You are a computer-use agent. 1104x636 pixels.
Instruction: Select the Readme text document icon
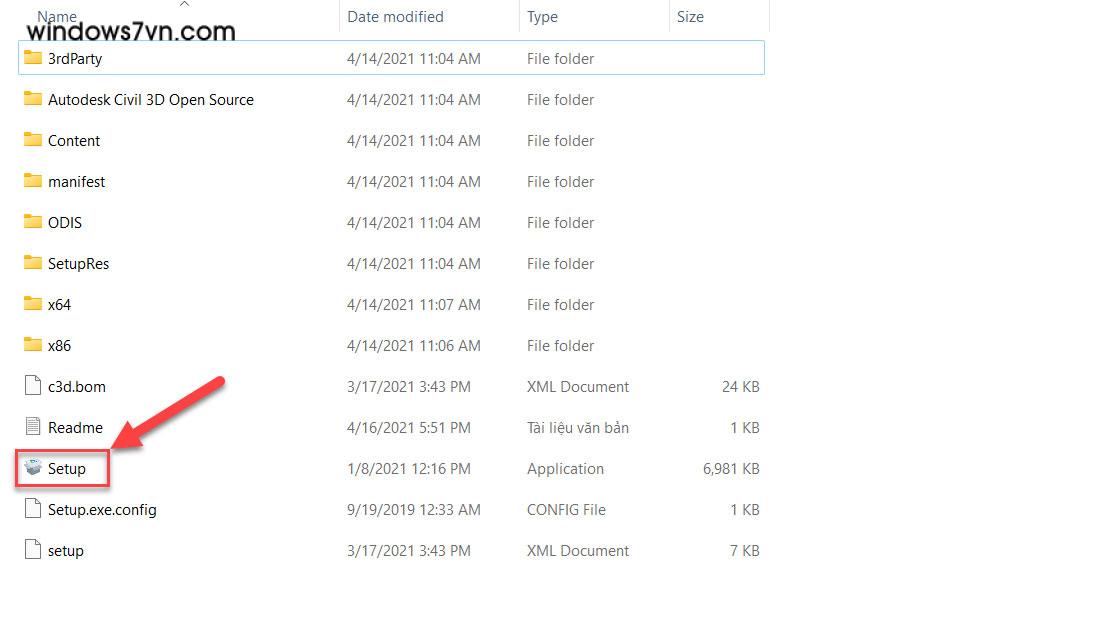click(33, 427)
